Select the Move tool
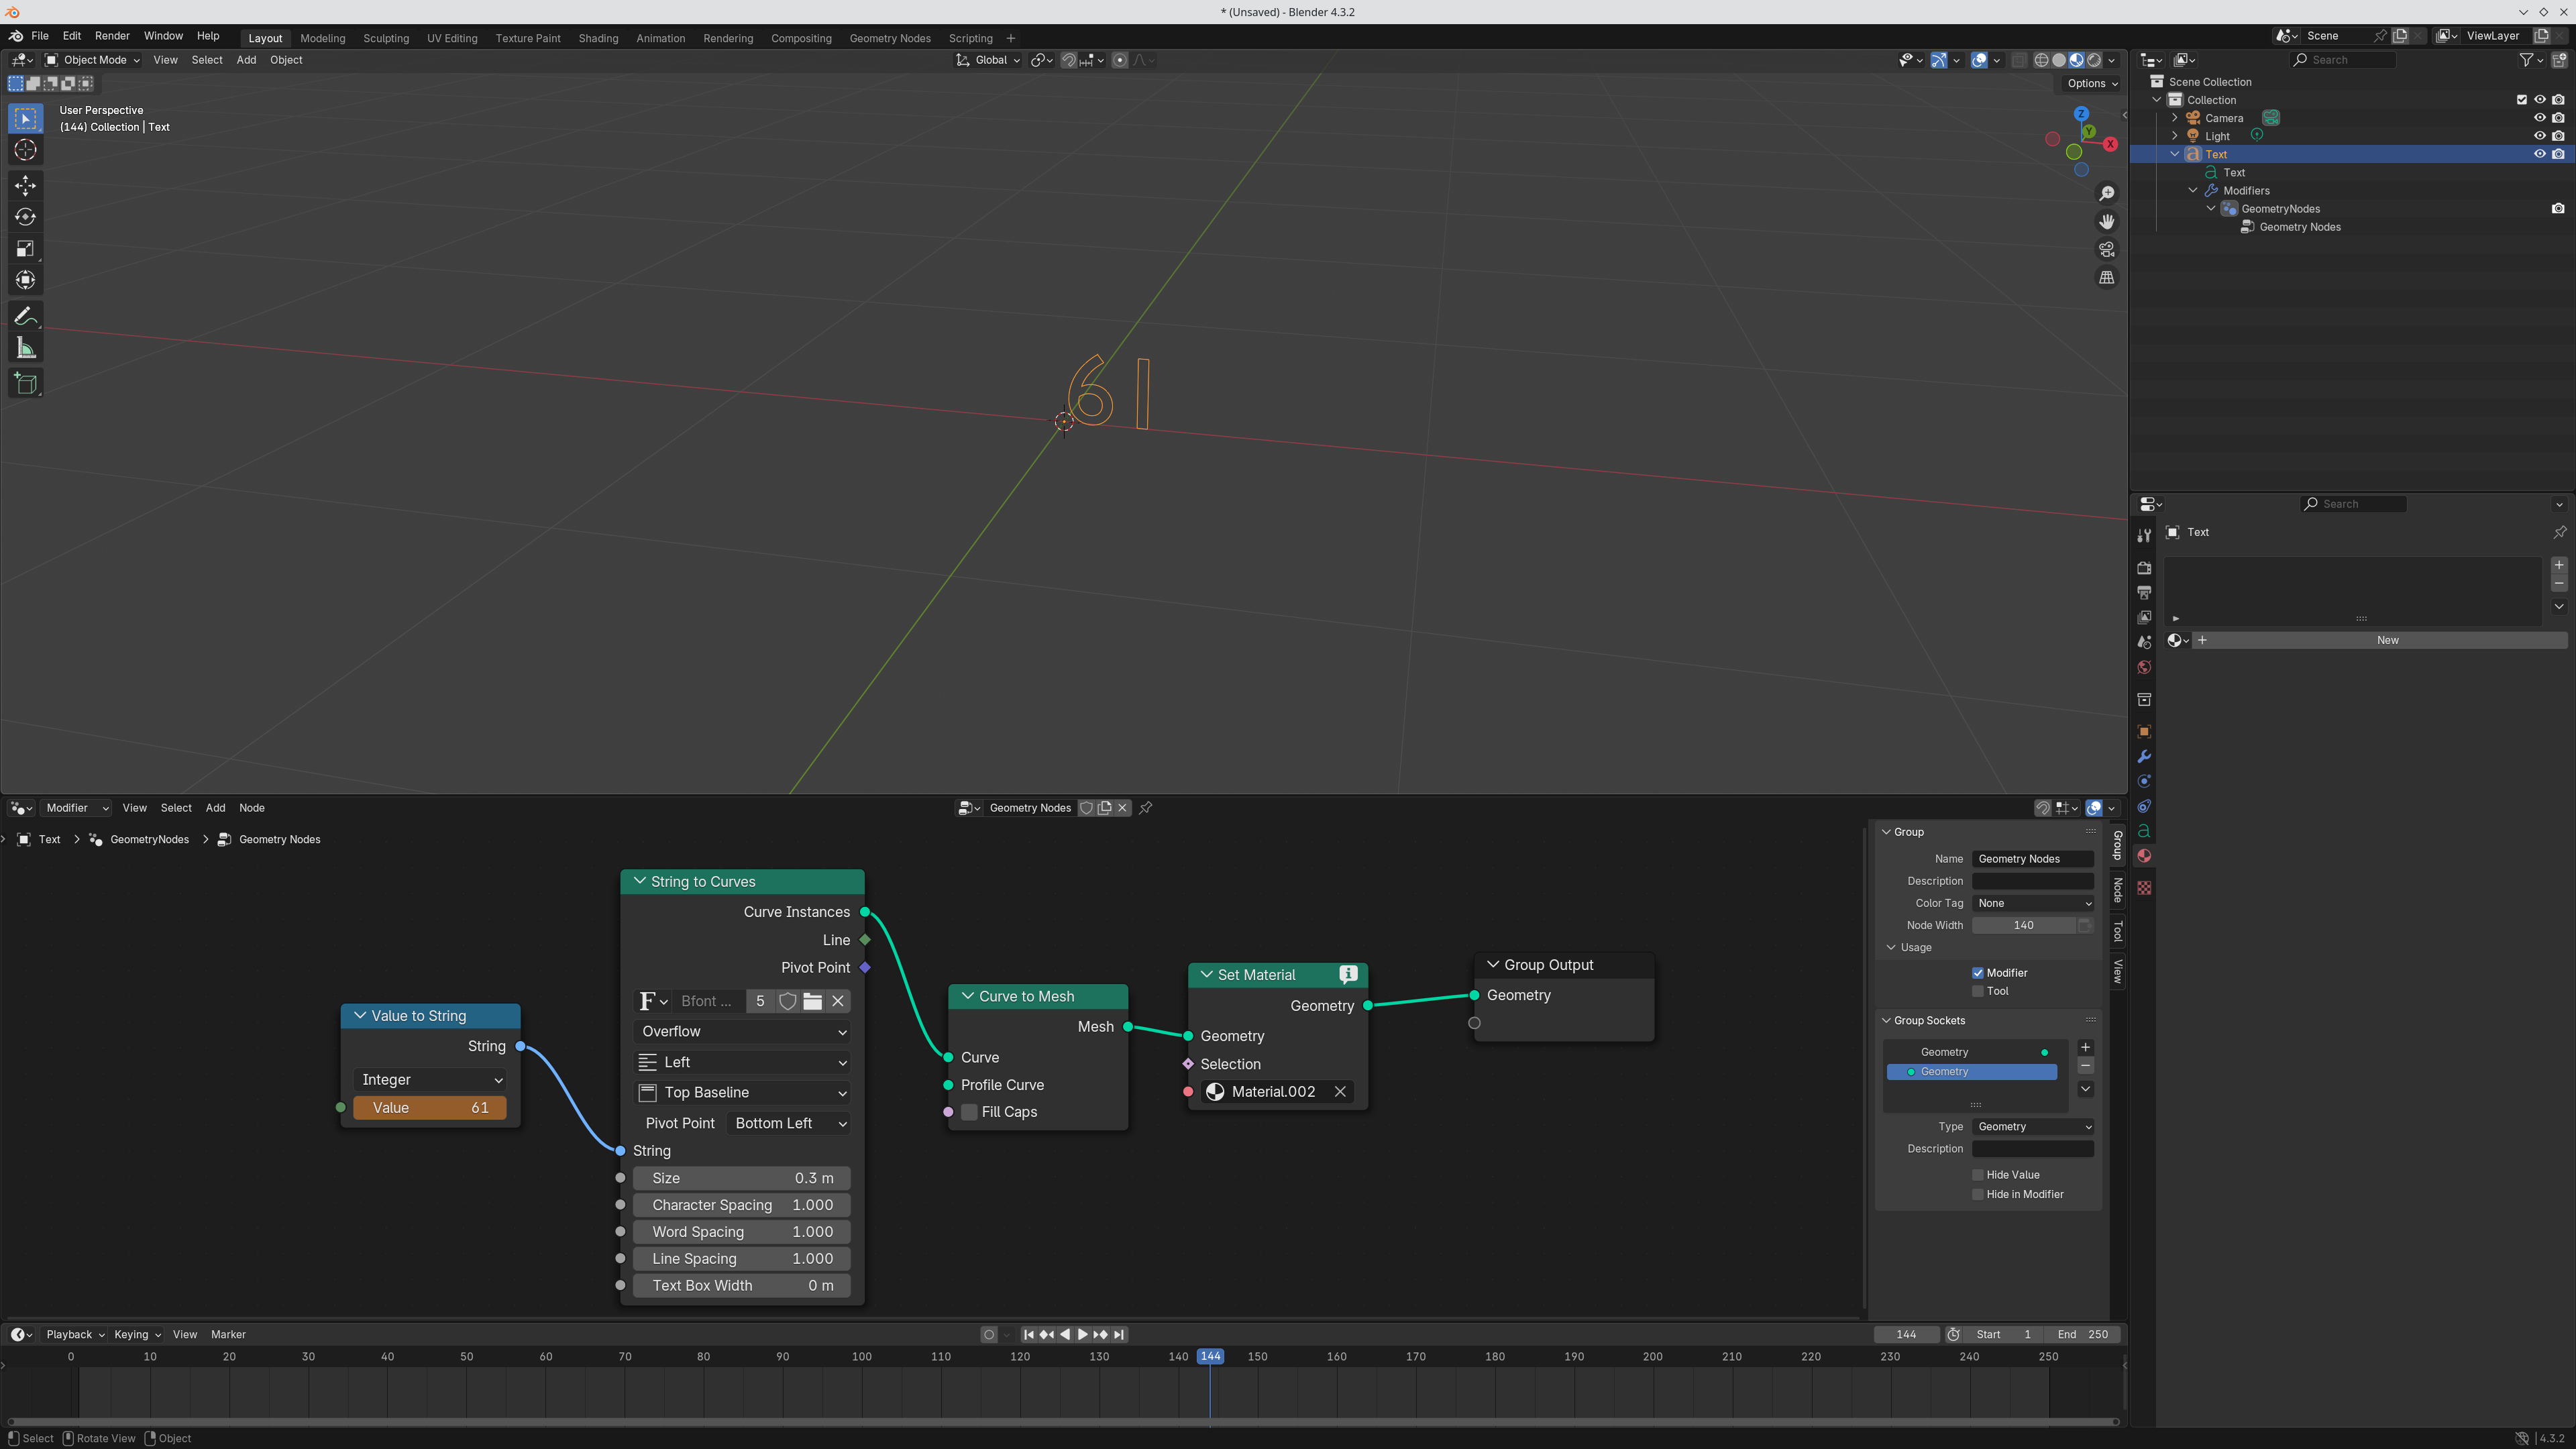This screenshot has height=1449, width=2576. pos(25,185)
